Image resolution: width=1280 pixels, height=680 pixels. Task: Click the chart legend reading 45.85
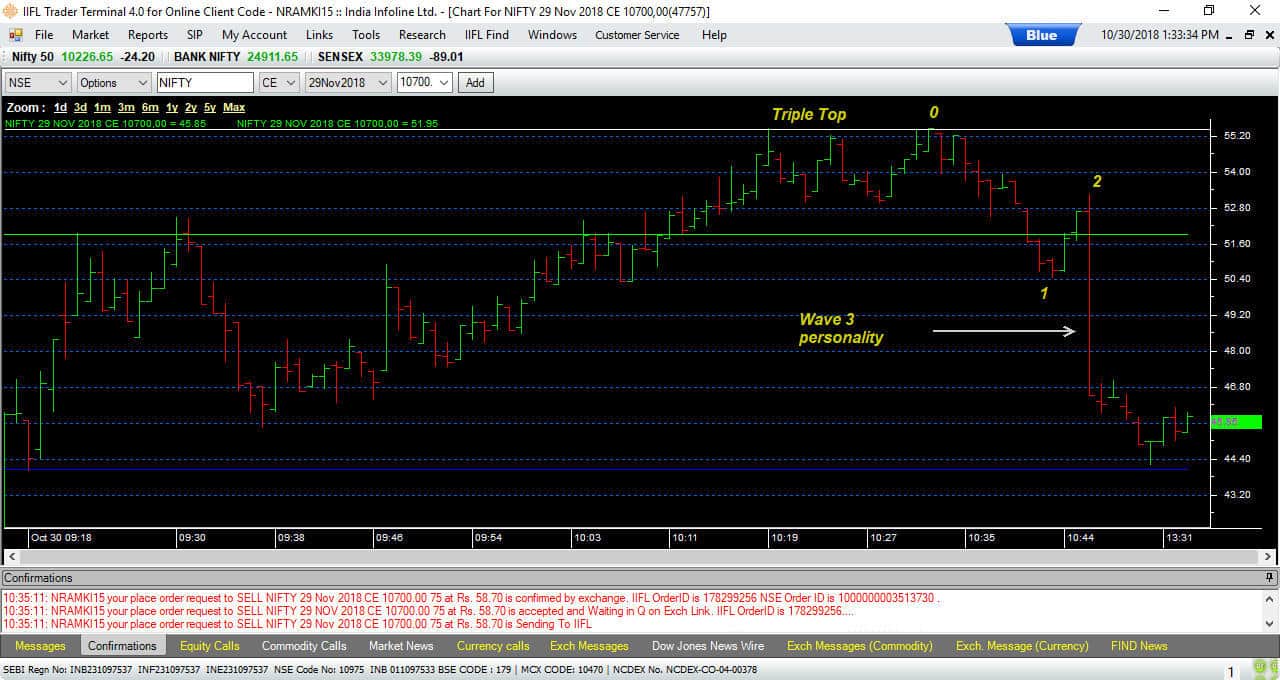[x=105, y=123]
